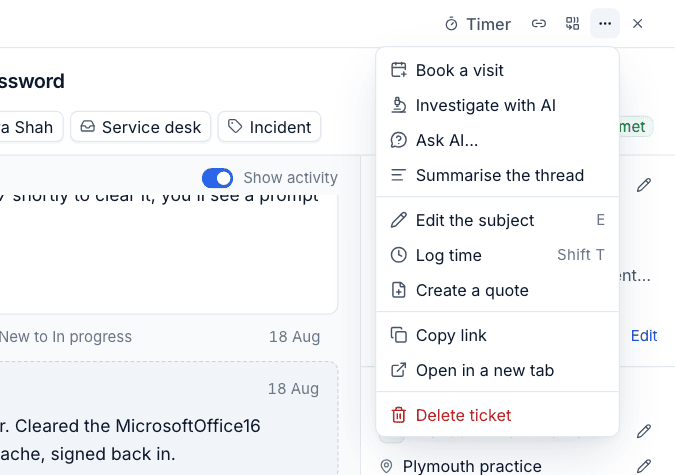Click pencil icon below the met badge
The height and width of the screenshot is (475, 675).
coord(644,185)
